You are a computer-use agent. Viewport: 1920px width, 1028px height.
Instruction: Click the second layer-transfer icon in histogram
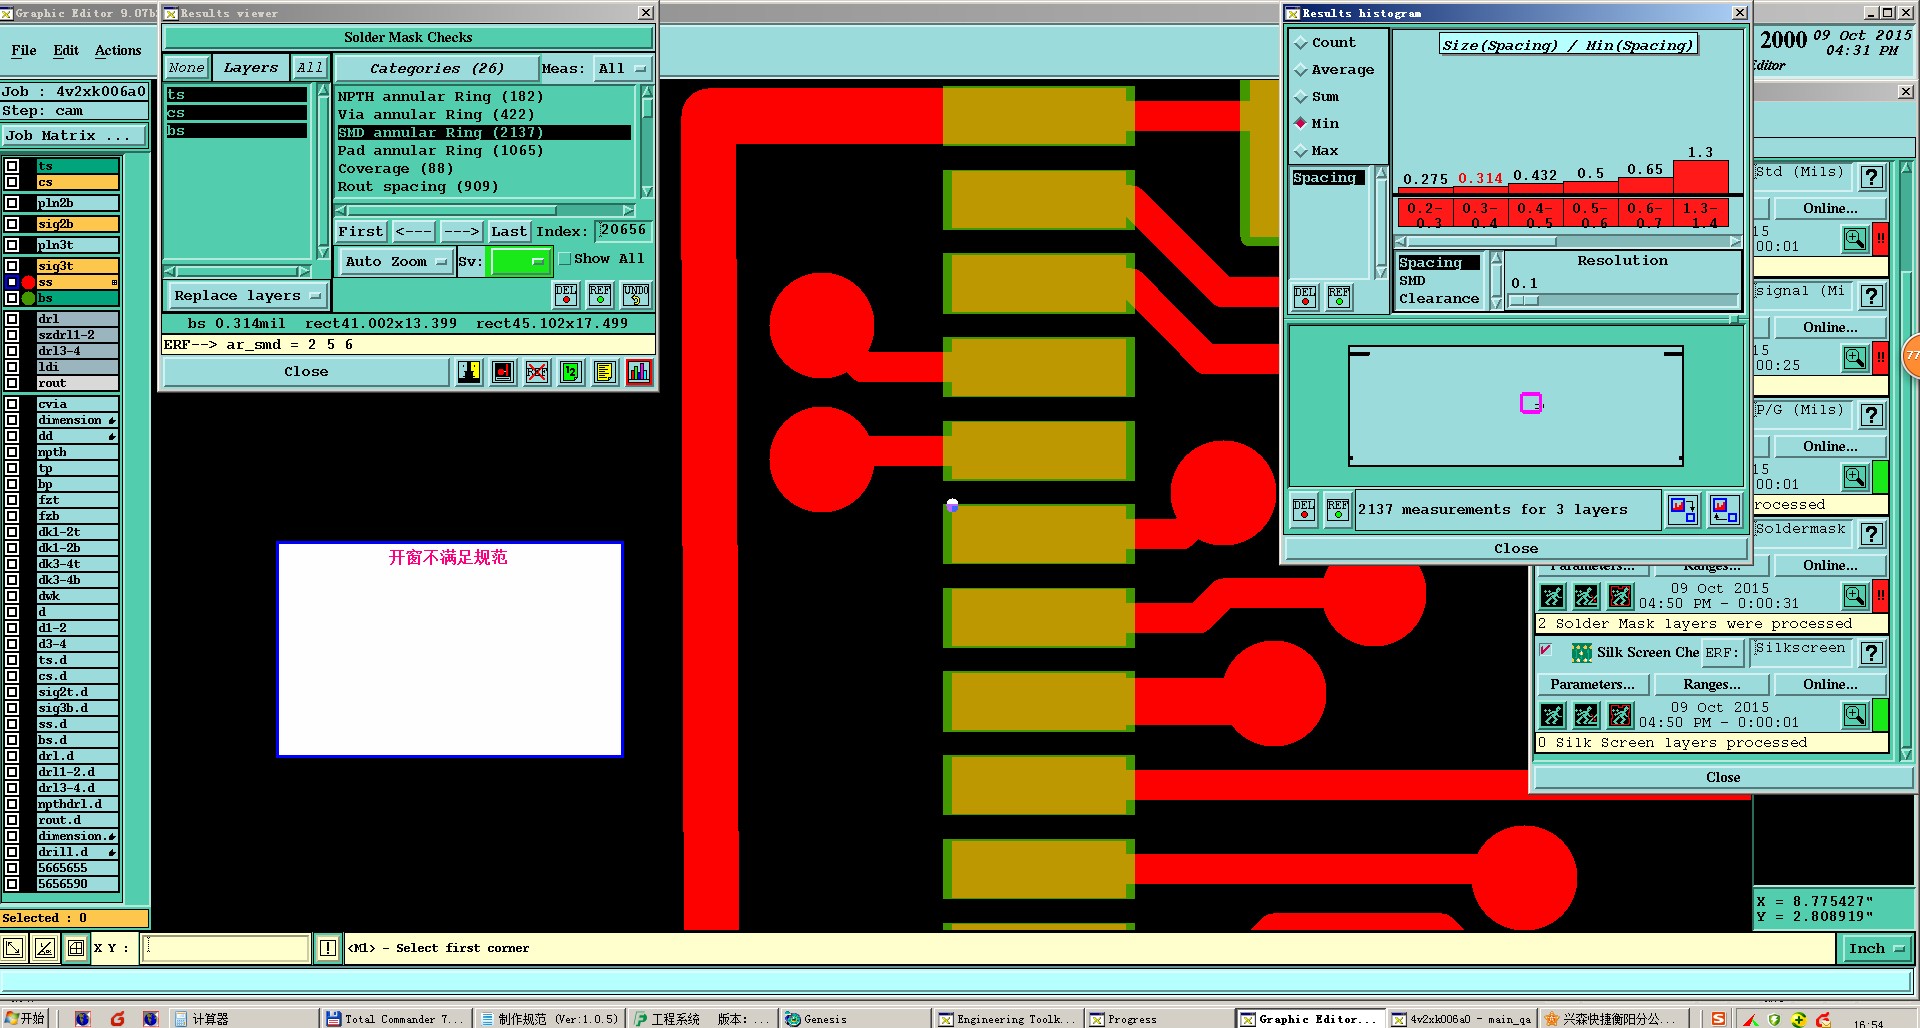[1724, 510]
